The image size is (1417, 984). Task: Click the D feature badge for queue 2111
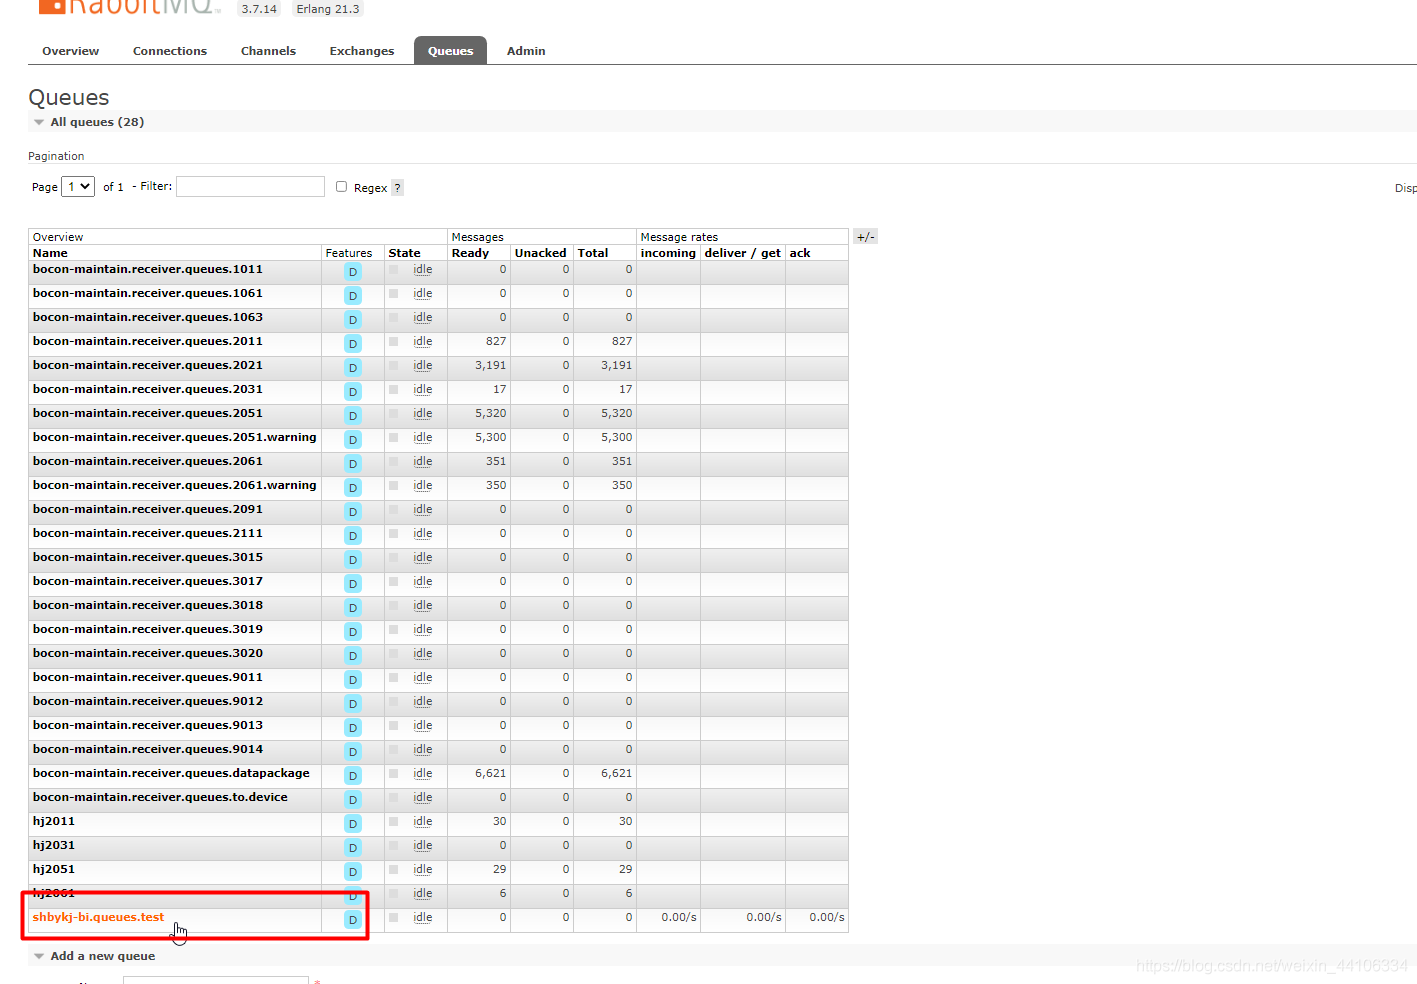click(353, 536)
